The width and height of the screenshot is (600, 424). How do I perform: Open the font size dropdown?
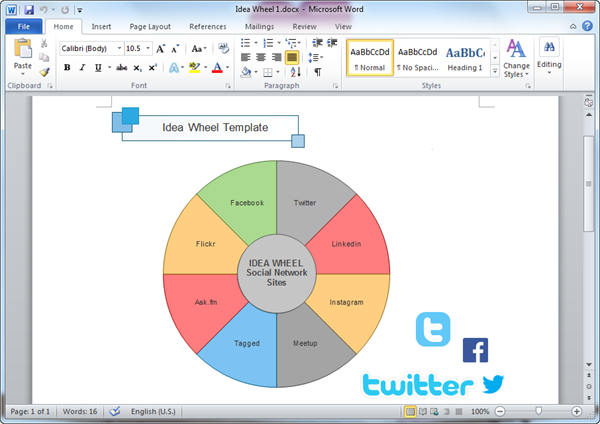148,48
